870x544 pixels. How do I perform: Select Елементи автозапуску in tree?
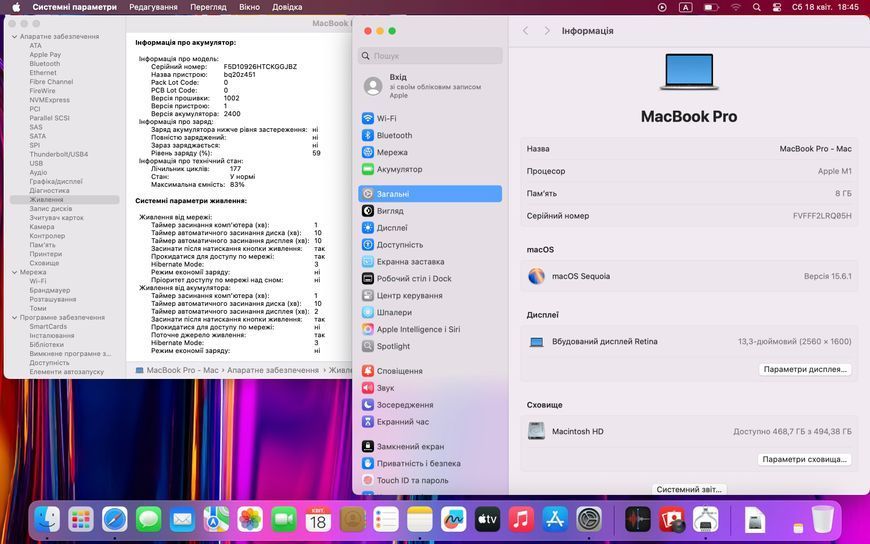(67, 372)
